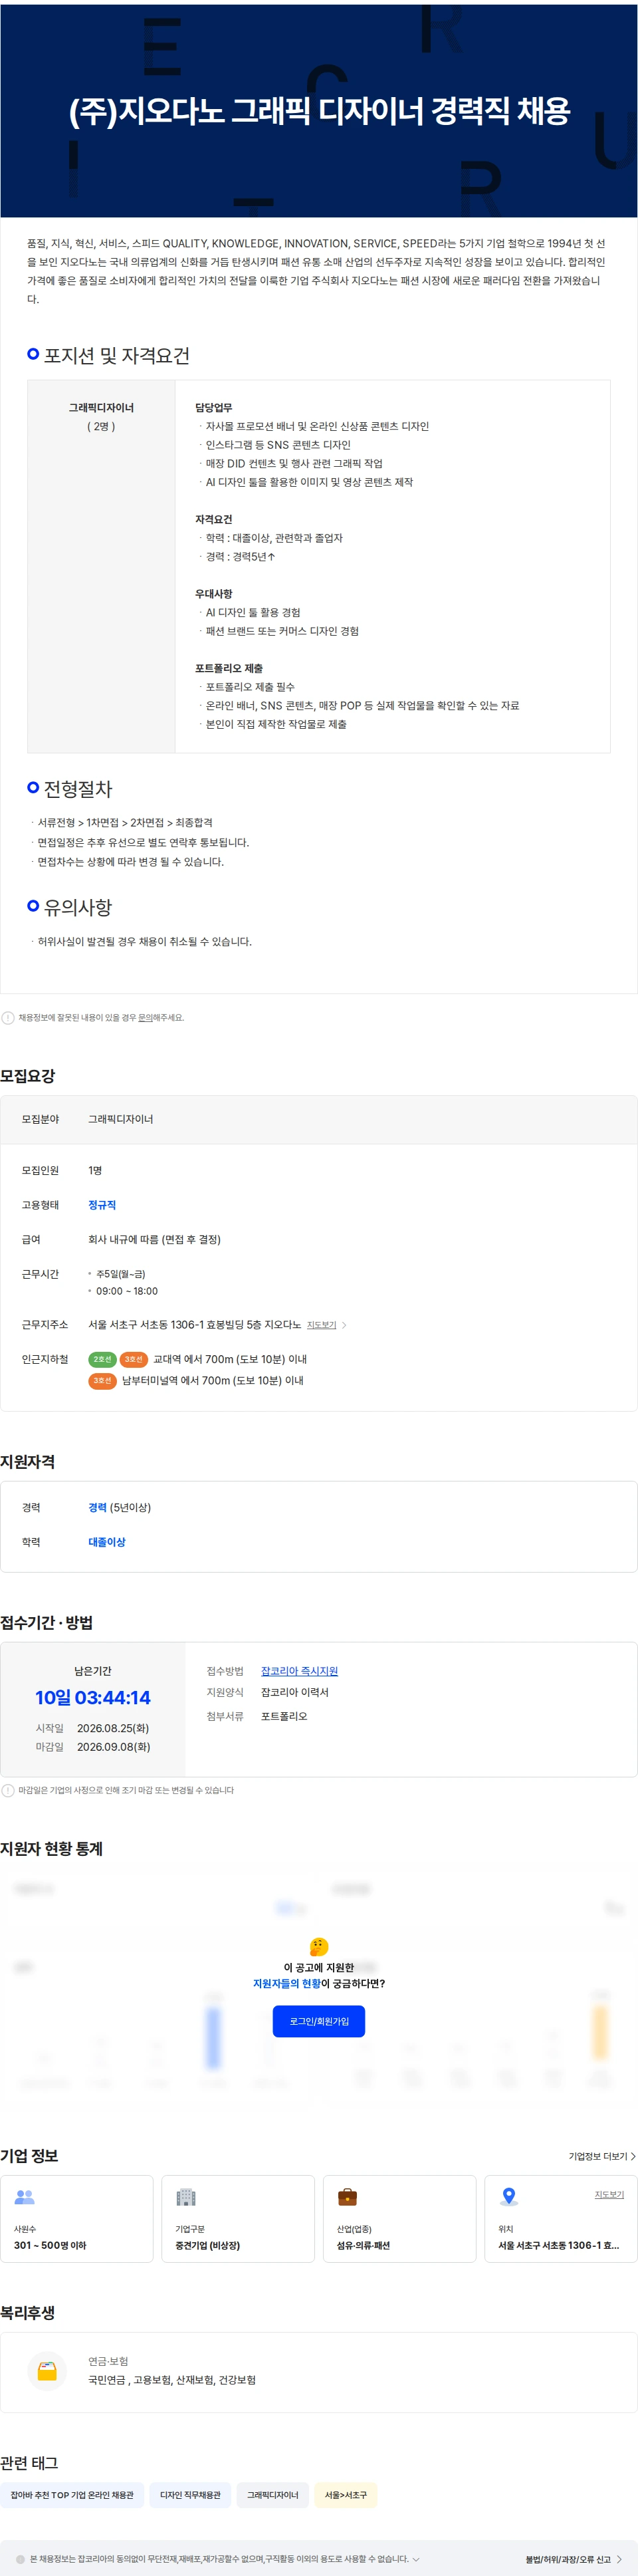Screen dimensions: 638x2576
Task: Open 지도보기 next to the 서초동 1306-1 address
Action: 321,1325
